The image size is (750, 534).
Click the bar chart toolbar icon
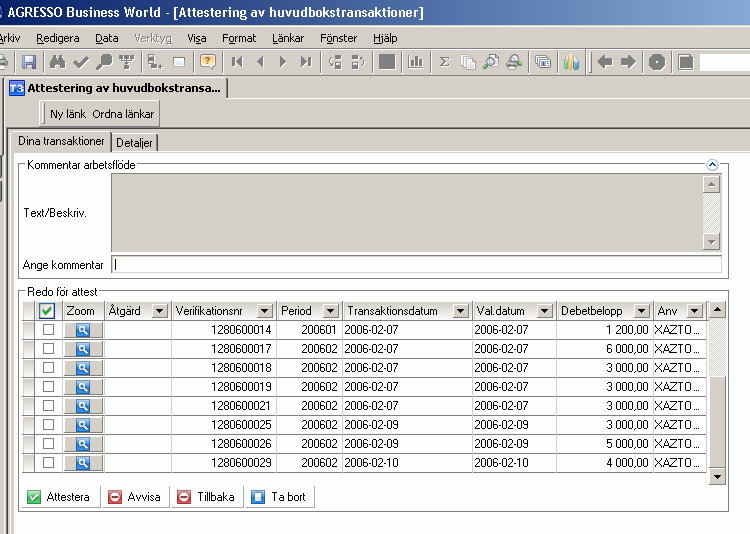[415, 62]
